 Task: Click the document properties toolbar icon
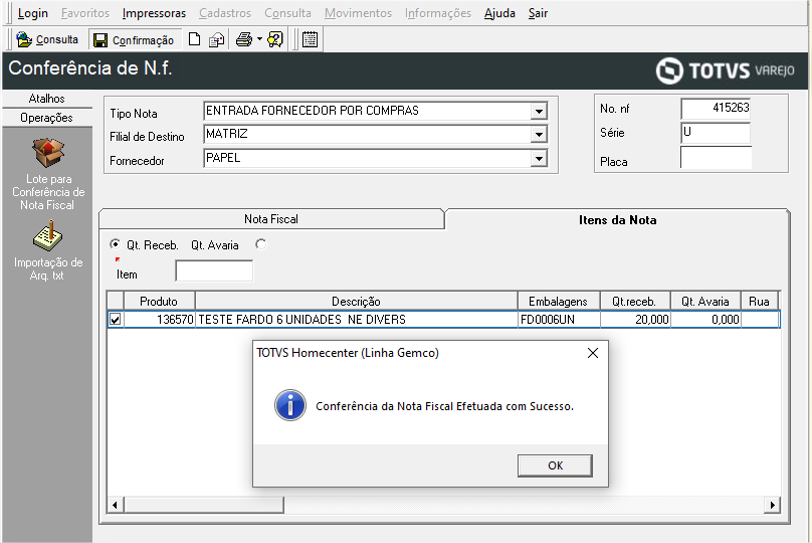(x=216, y=40)
